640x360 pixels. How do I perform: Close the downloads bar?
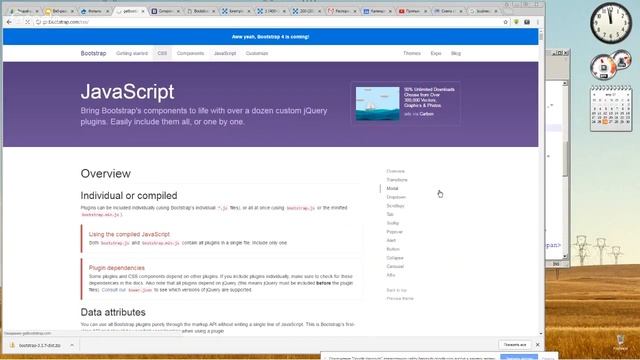pyautogui.click(x=538, y=345)
